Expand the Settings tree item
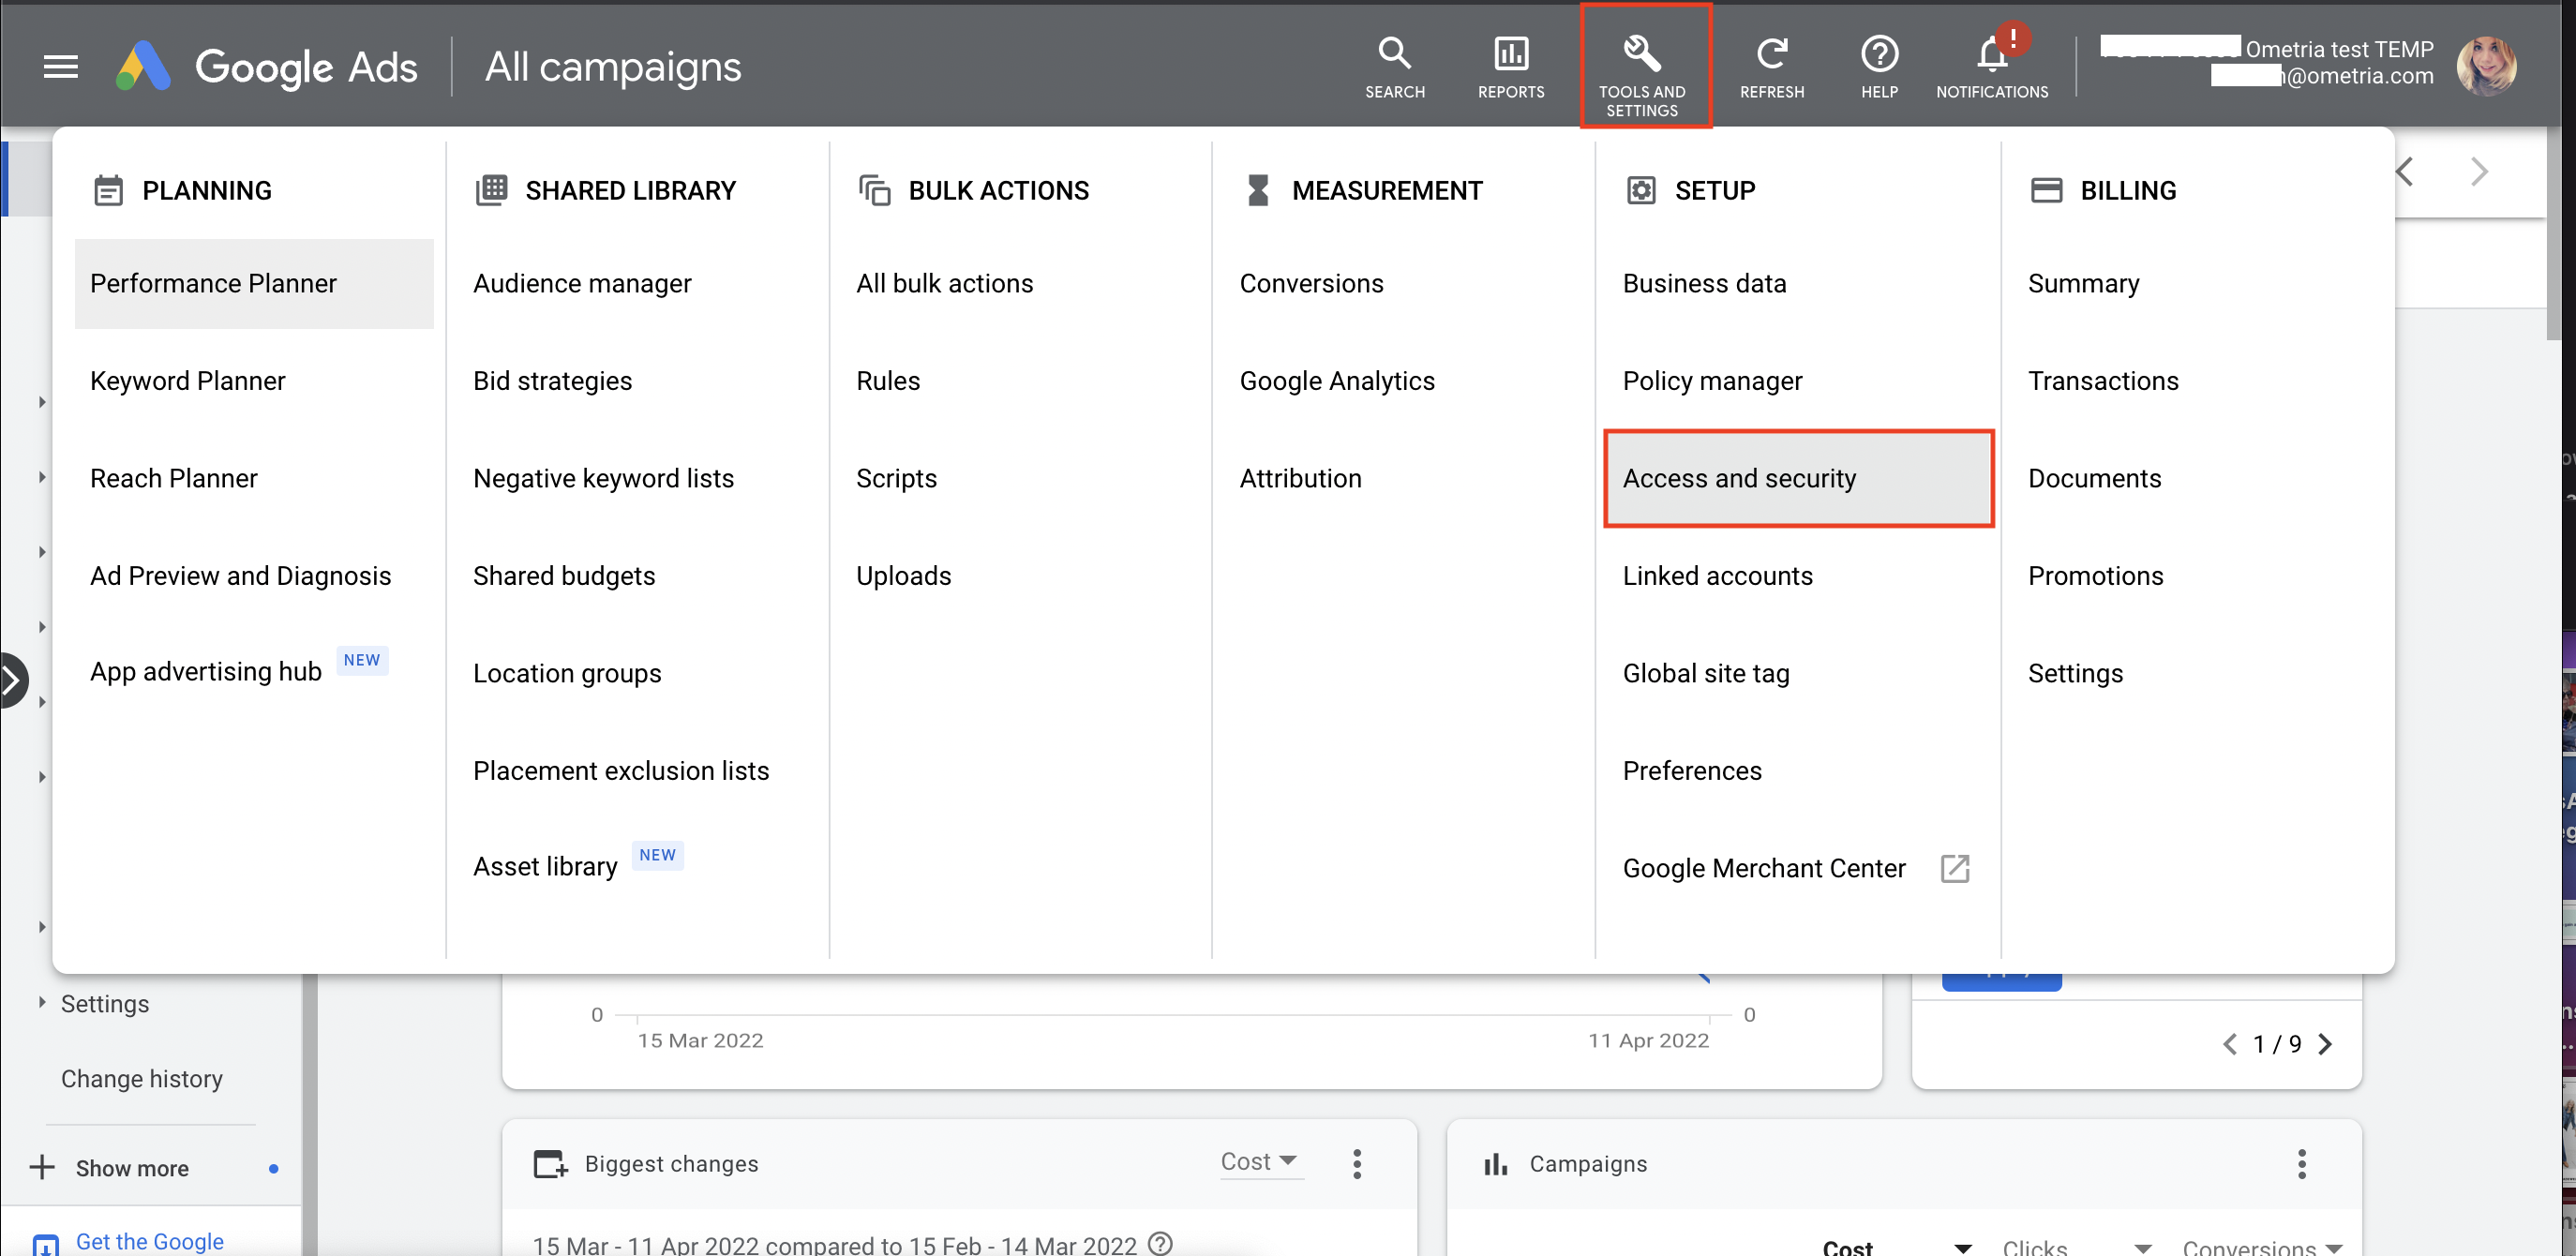2576x1256 pixels. [x=42, y=1002]
